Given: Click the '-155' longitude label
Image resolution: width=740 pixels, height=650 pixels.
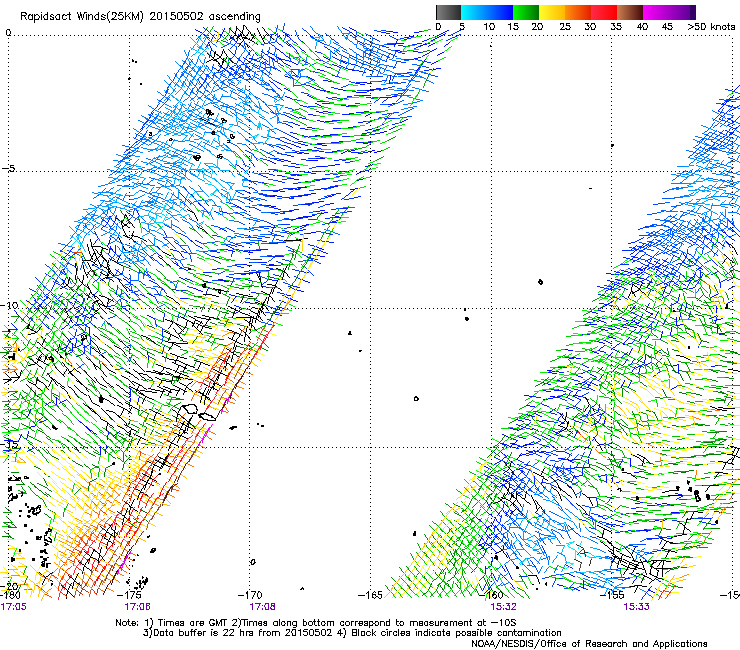Looking at the screenshot, I should coord(612,595).
